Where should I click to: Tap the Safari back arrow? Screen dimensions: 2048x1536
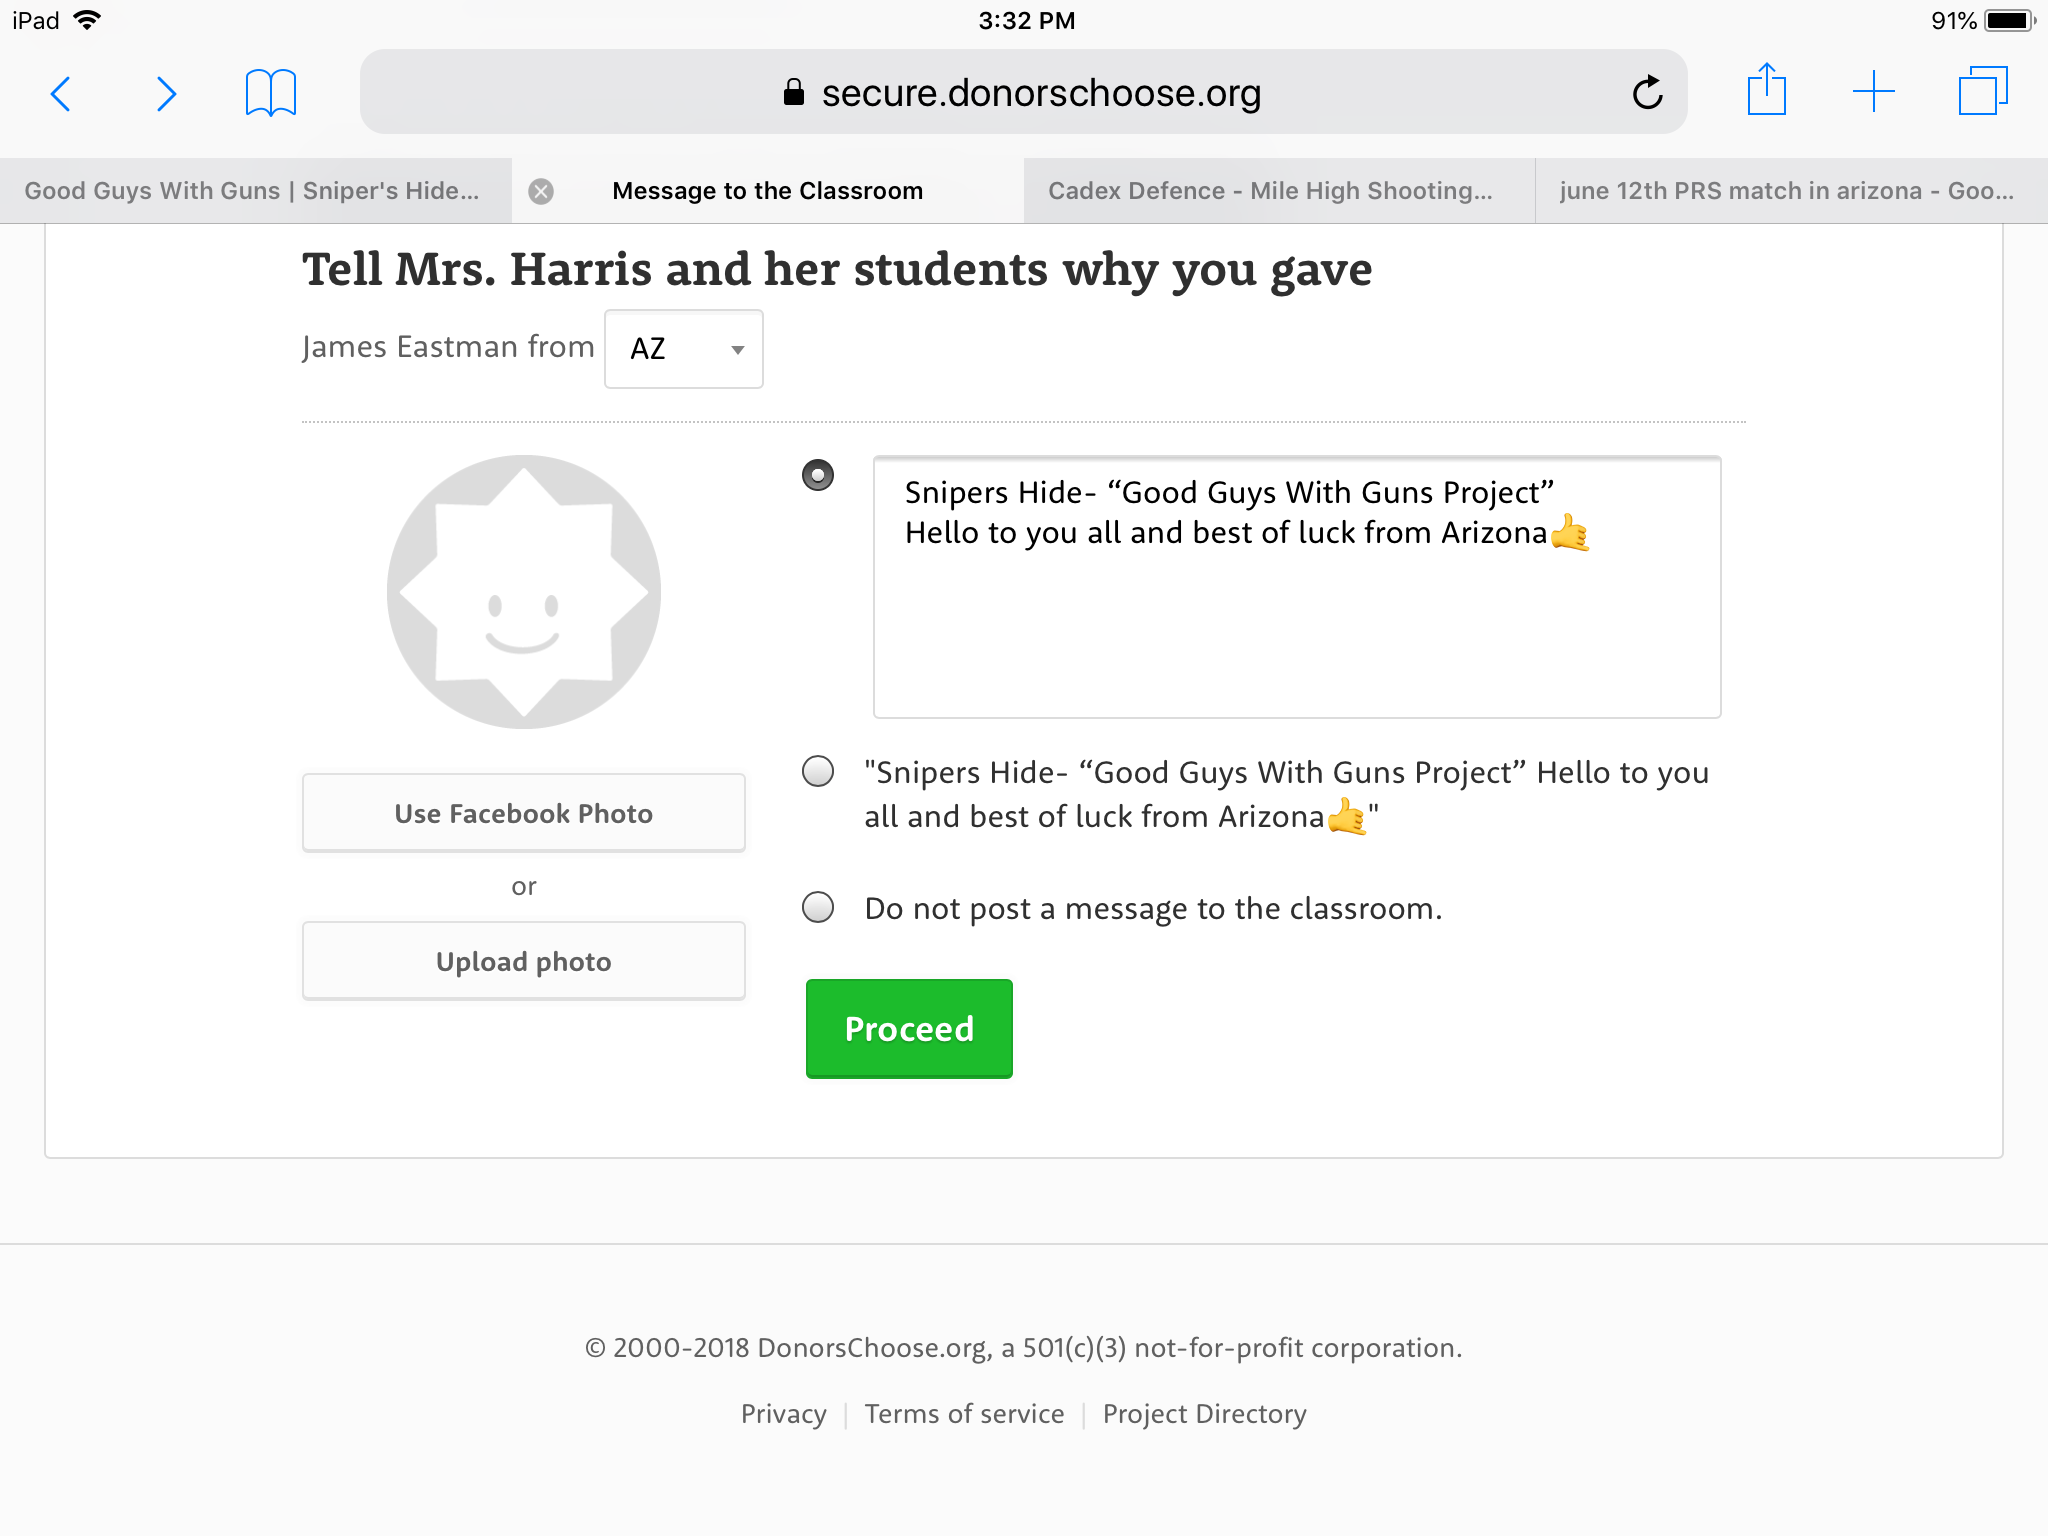click(x=61, y=94)
